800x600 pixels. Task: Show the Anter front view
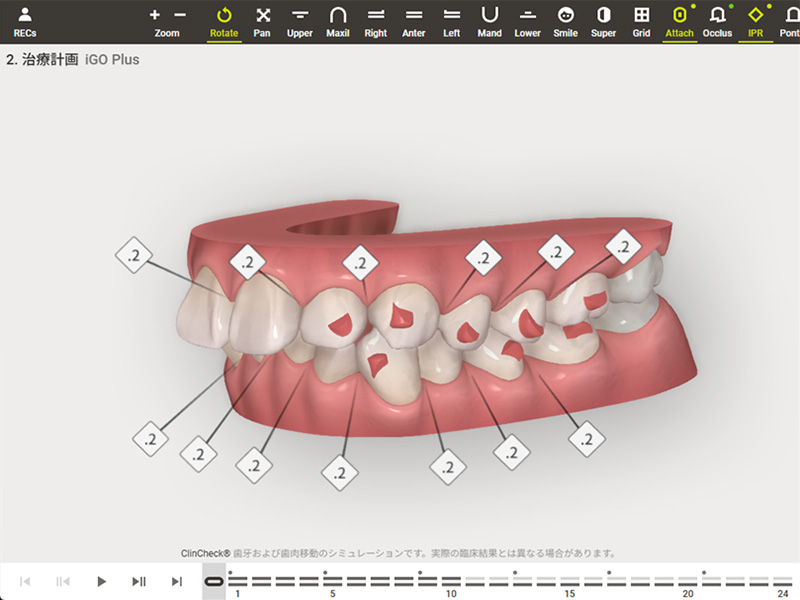pyautogui.click(x=414, y=21)
